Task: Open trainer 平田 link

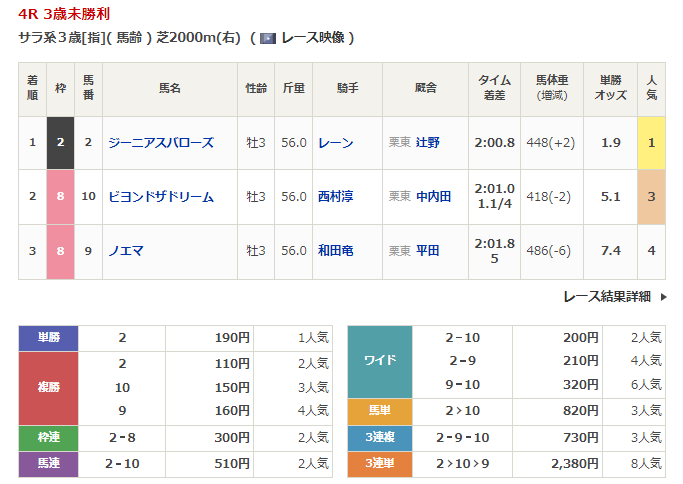Action: (x=428, y=251)
